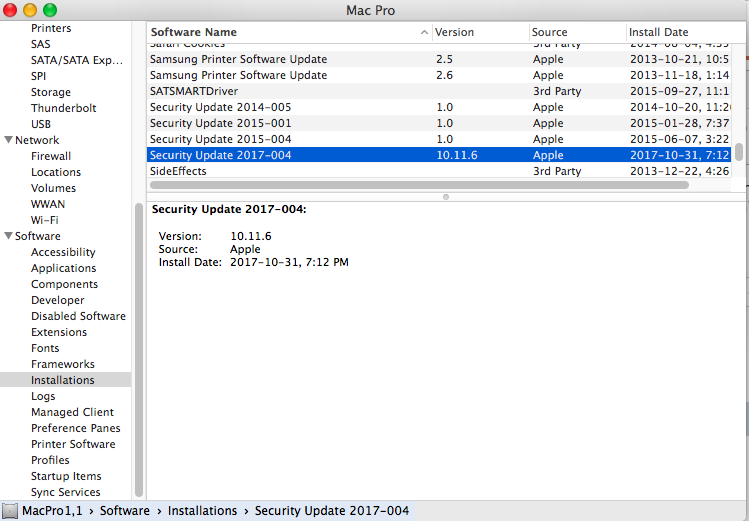Screen dimensions: 749x521
Task: Click the Install Date value 2017-10-31, 7:12 PM
Action: 289,262
